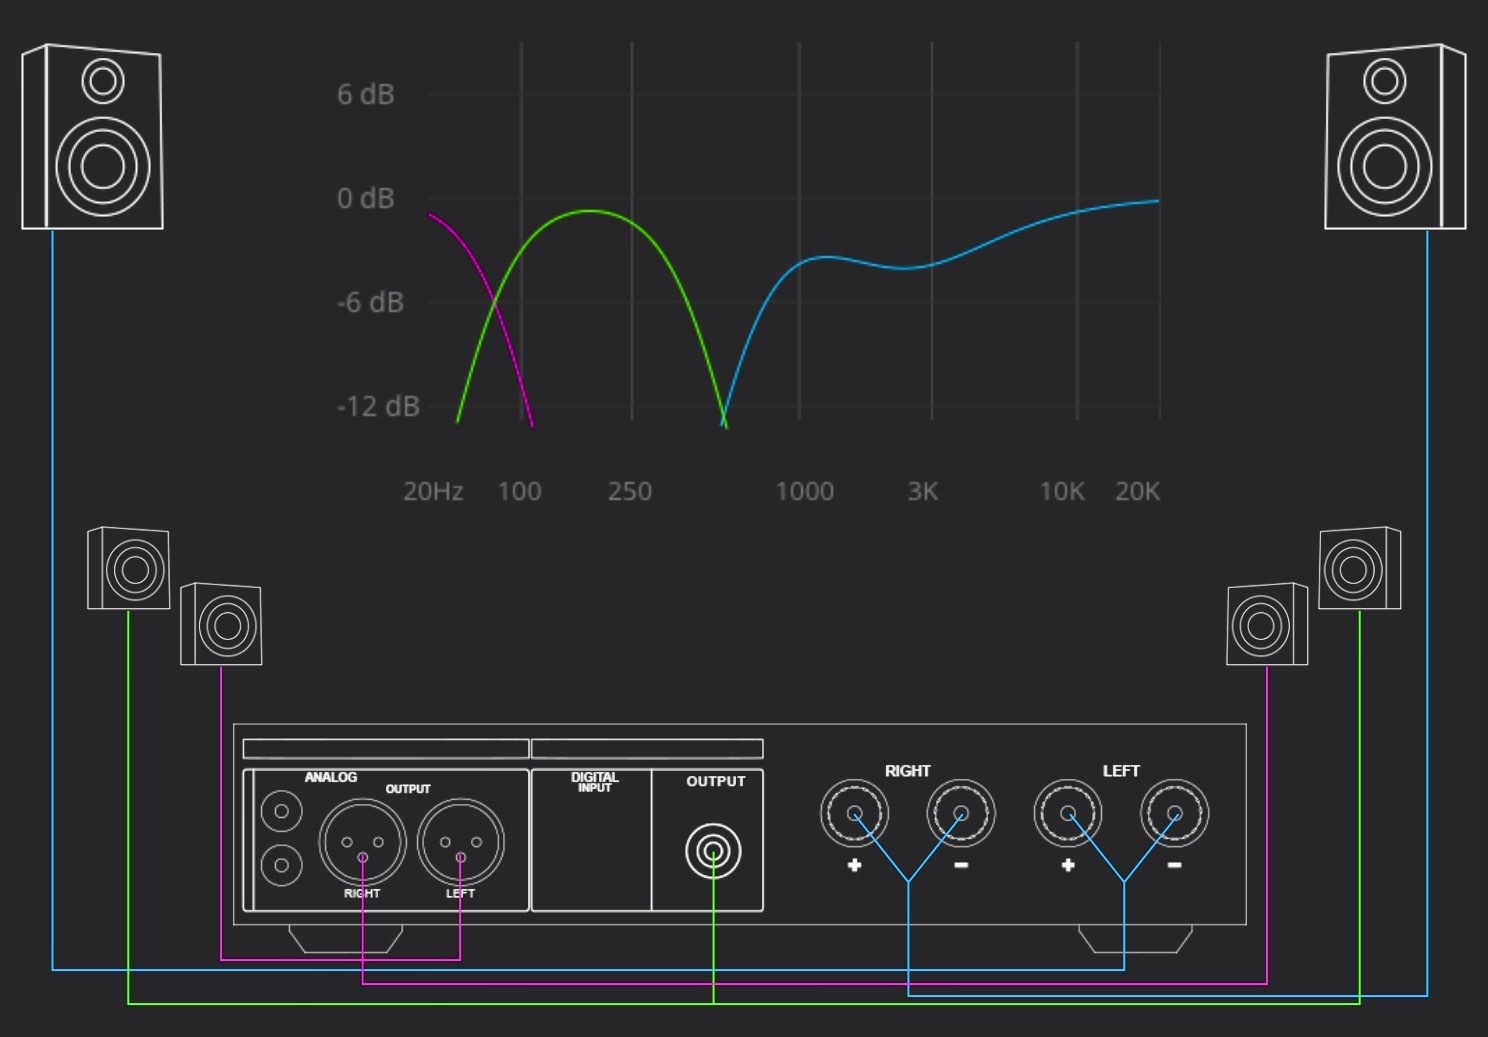Click the analog RIGHT XLR output connector
Image resolution: width=1488 pixels, height=1037 pixels.
tap(362, 841)
